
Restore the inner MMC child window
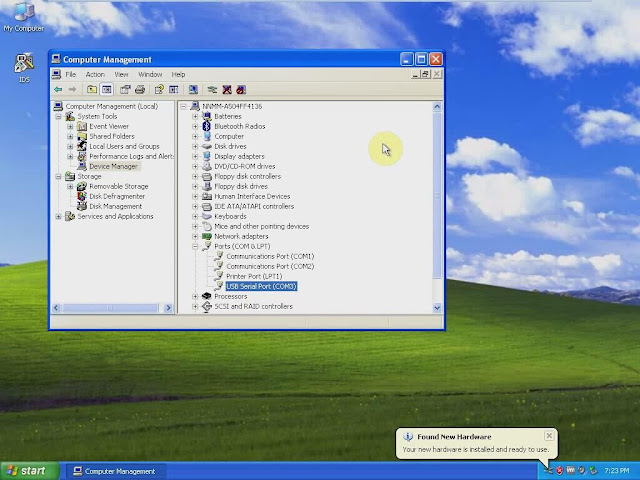tap(426, 74)
